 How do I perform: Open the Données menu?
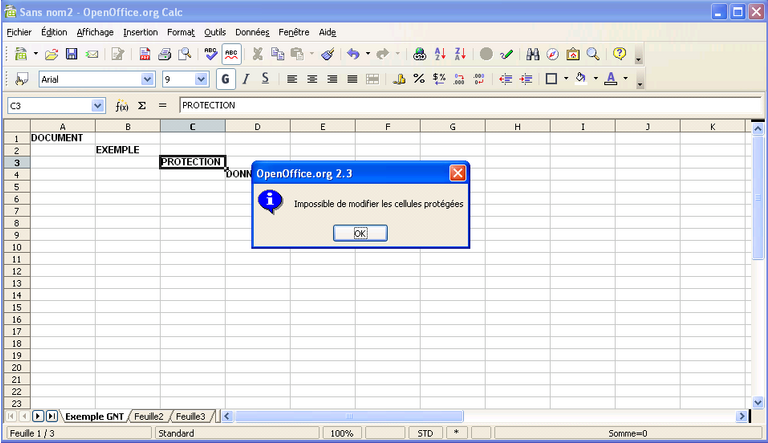pyautogui.click(x=252, y=32)
